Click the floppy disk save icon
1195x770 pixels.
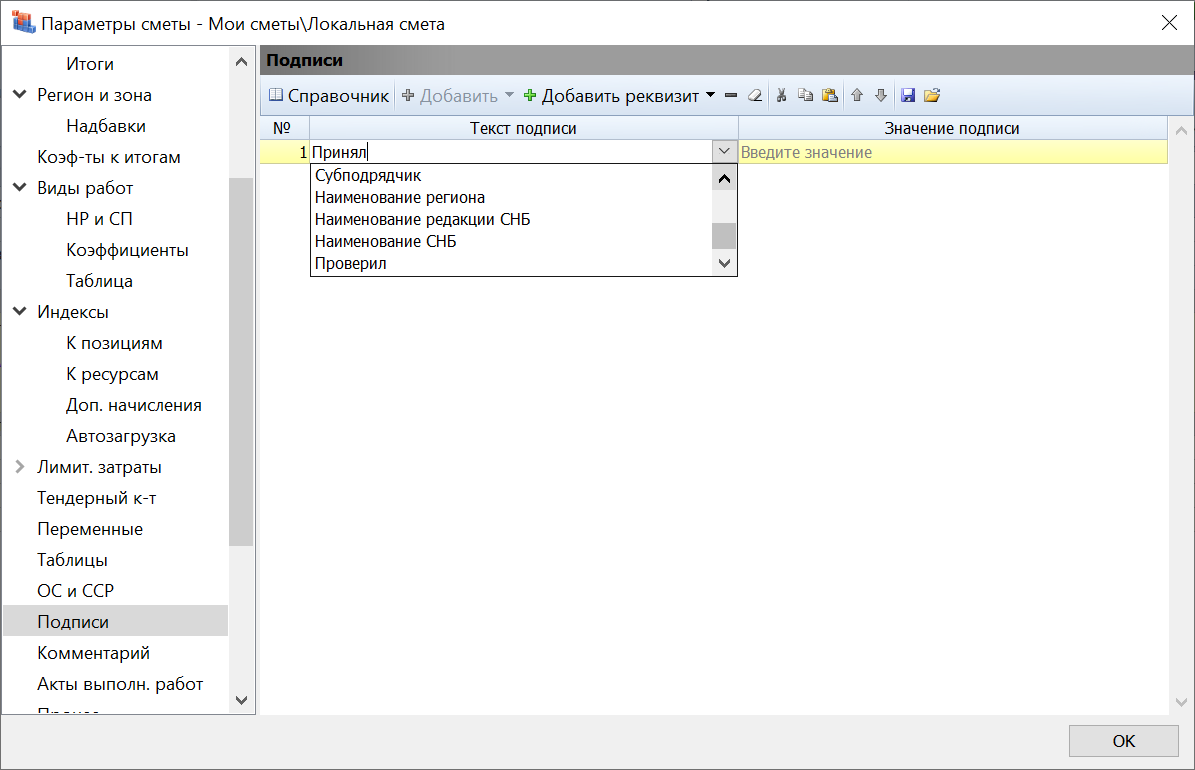click(908, 96)
